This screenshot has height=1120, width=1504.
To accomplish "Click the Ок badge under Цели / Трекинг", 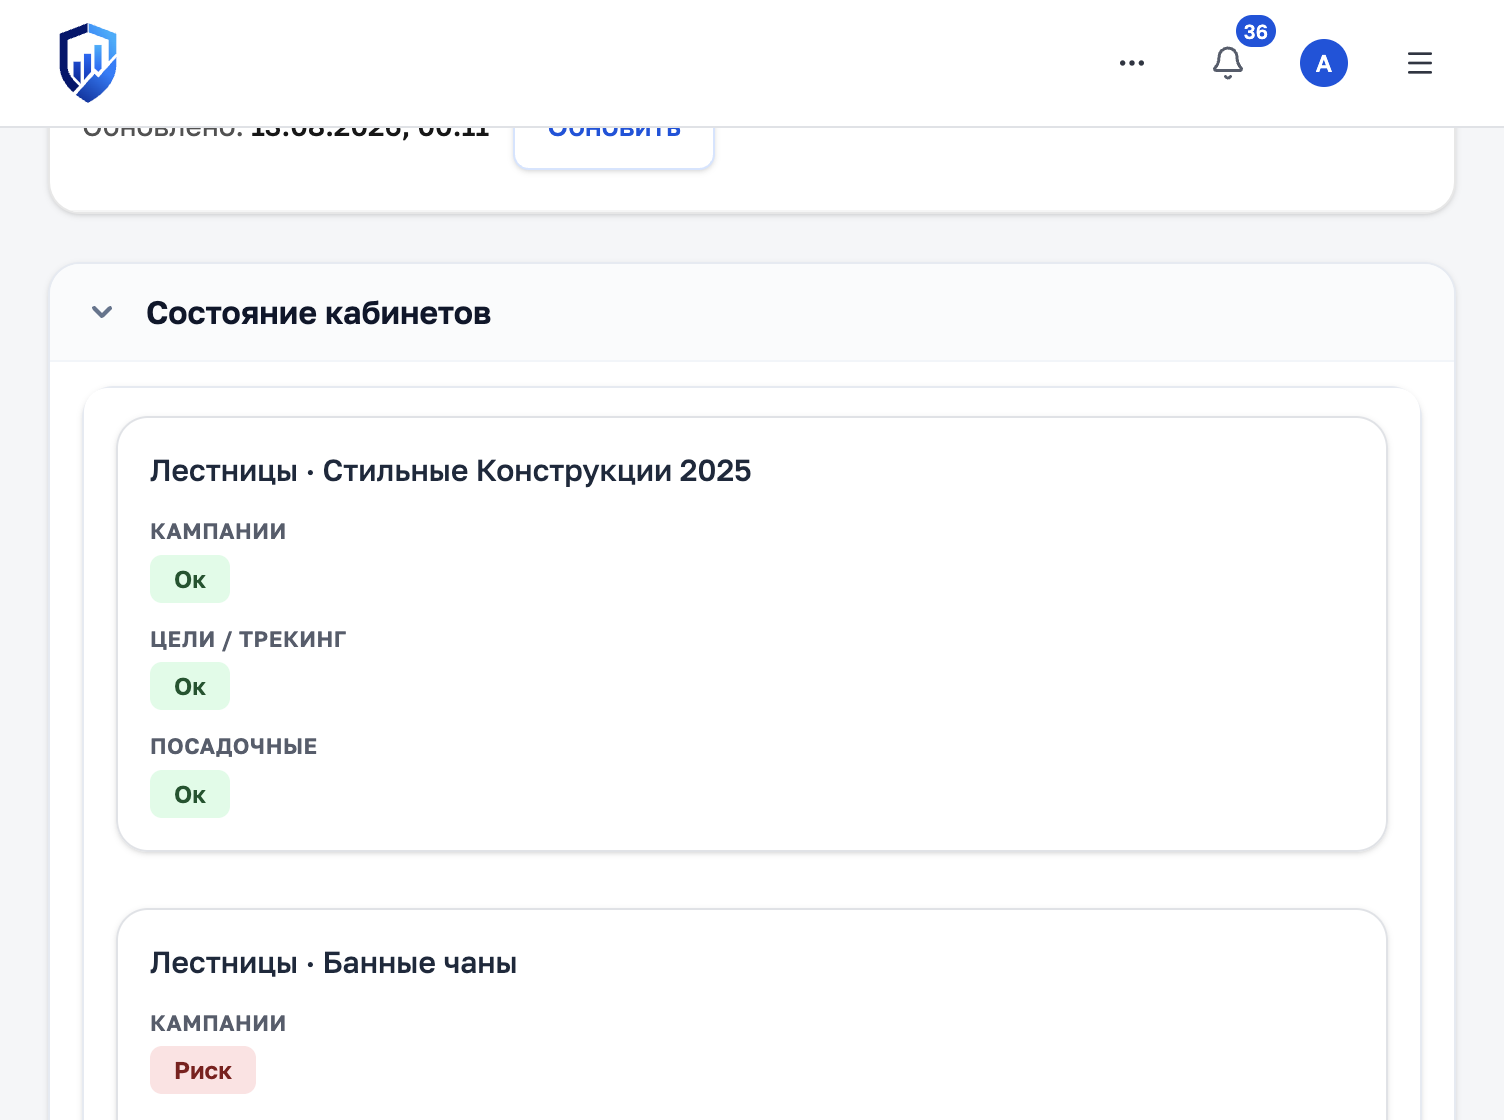I will 190,687.
